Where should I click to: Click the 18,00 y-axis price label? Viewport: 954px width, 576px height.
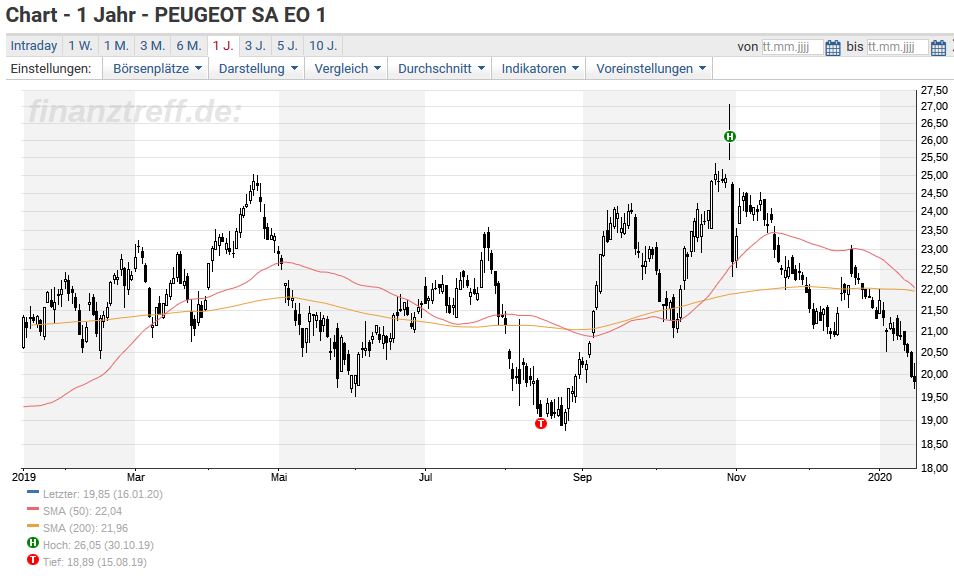[x=934, y=468]
